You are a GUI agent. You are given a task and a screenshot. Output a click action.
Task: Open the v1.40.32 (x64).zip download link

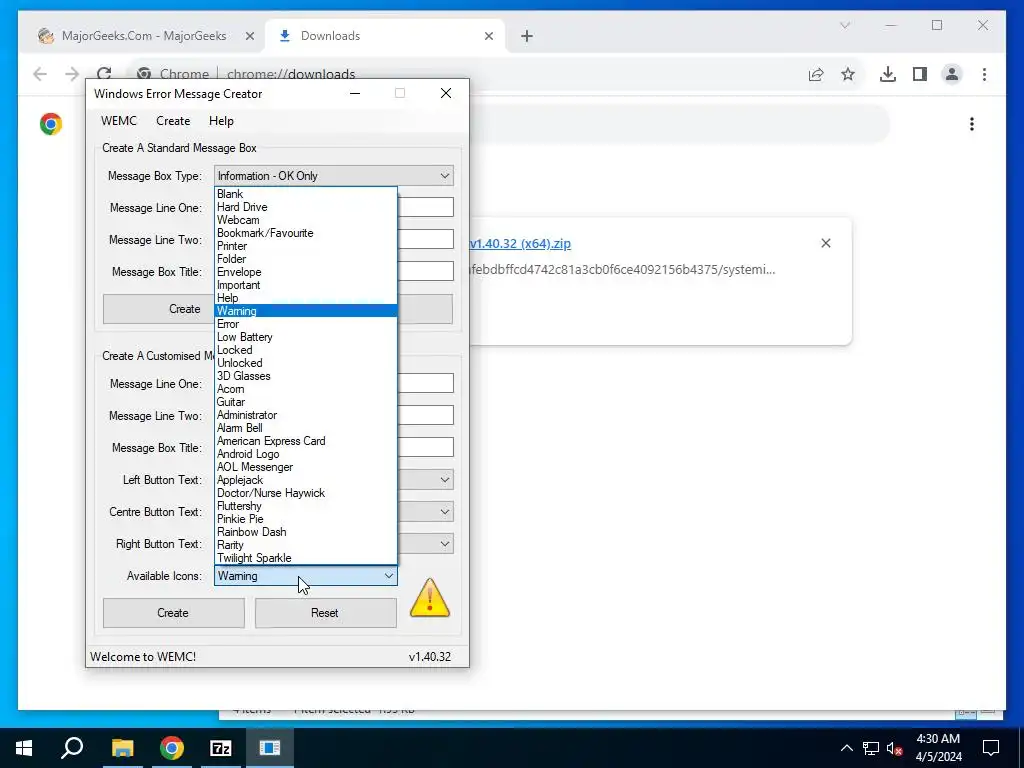point(520,244)
